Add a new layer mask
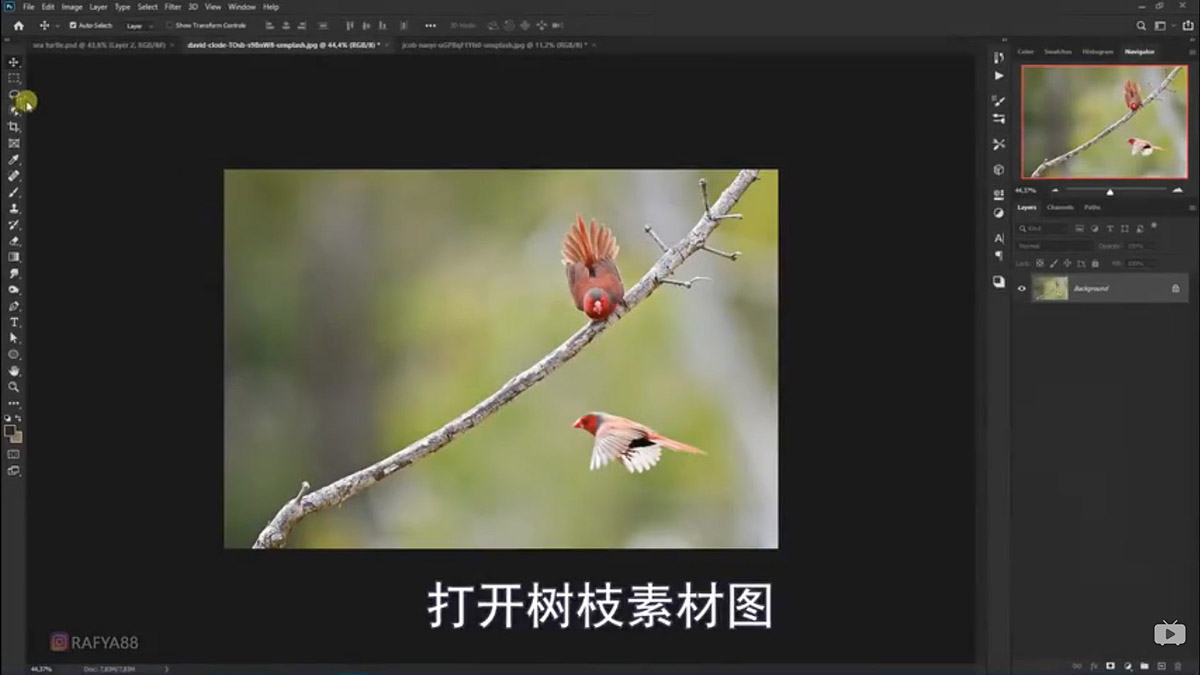This screenshot has width=1200, height=675. coord(1110,665)
